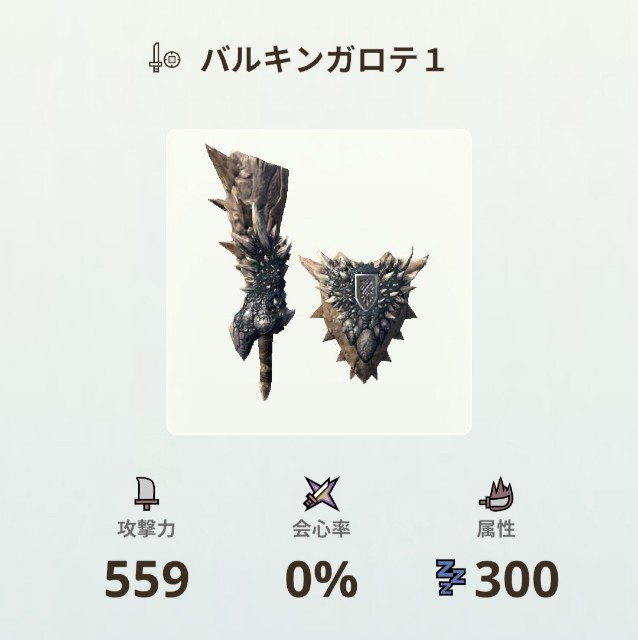Click the 会心率 label
The image size is (638, 640).
(x=321, y=529)
